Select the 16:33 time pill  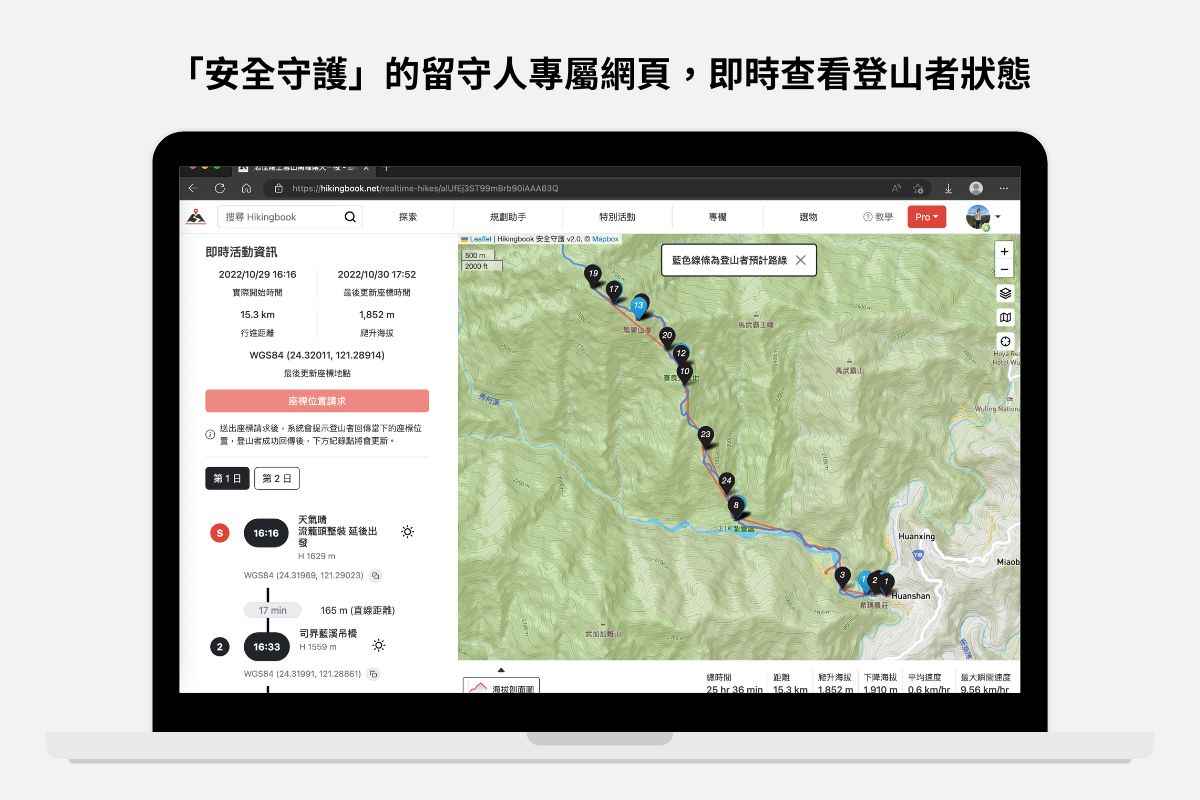click(x=266, y=647)
